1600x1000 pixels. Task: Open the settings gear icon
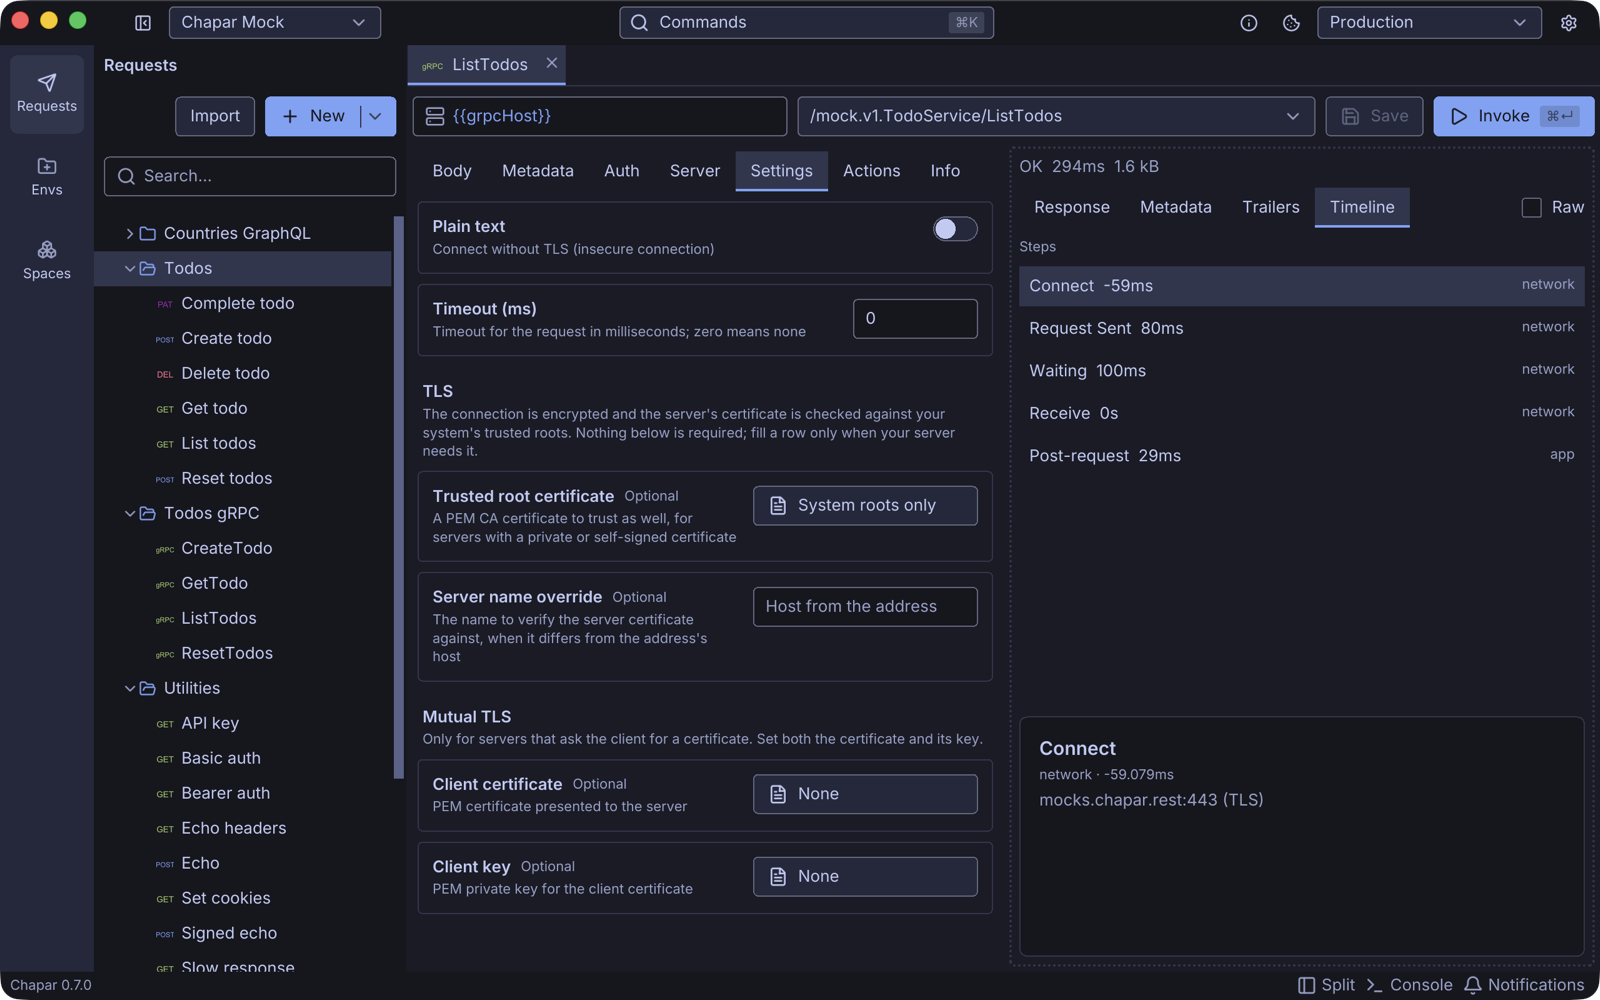point(1568,23)
